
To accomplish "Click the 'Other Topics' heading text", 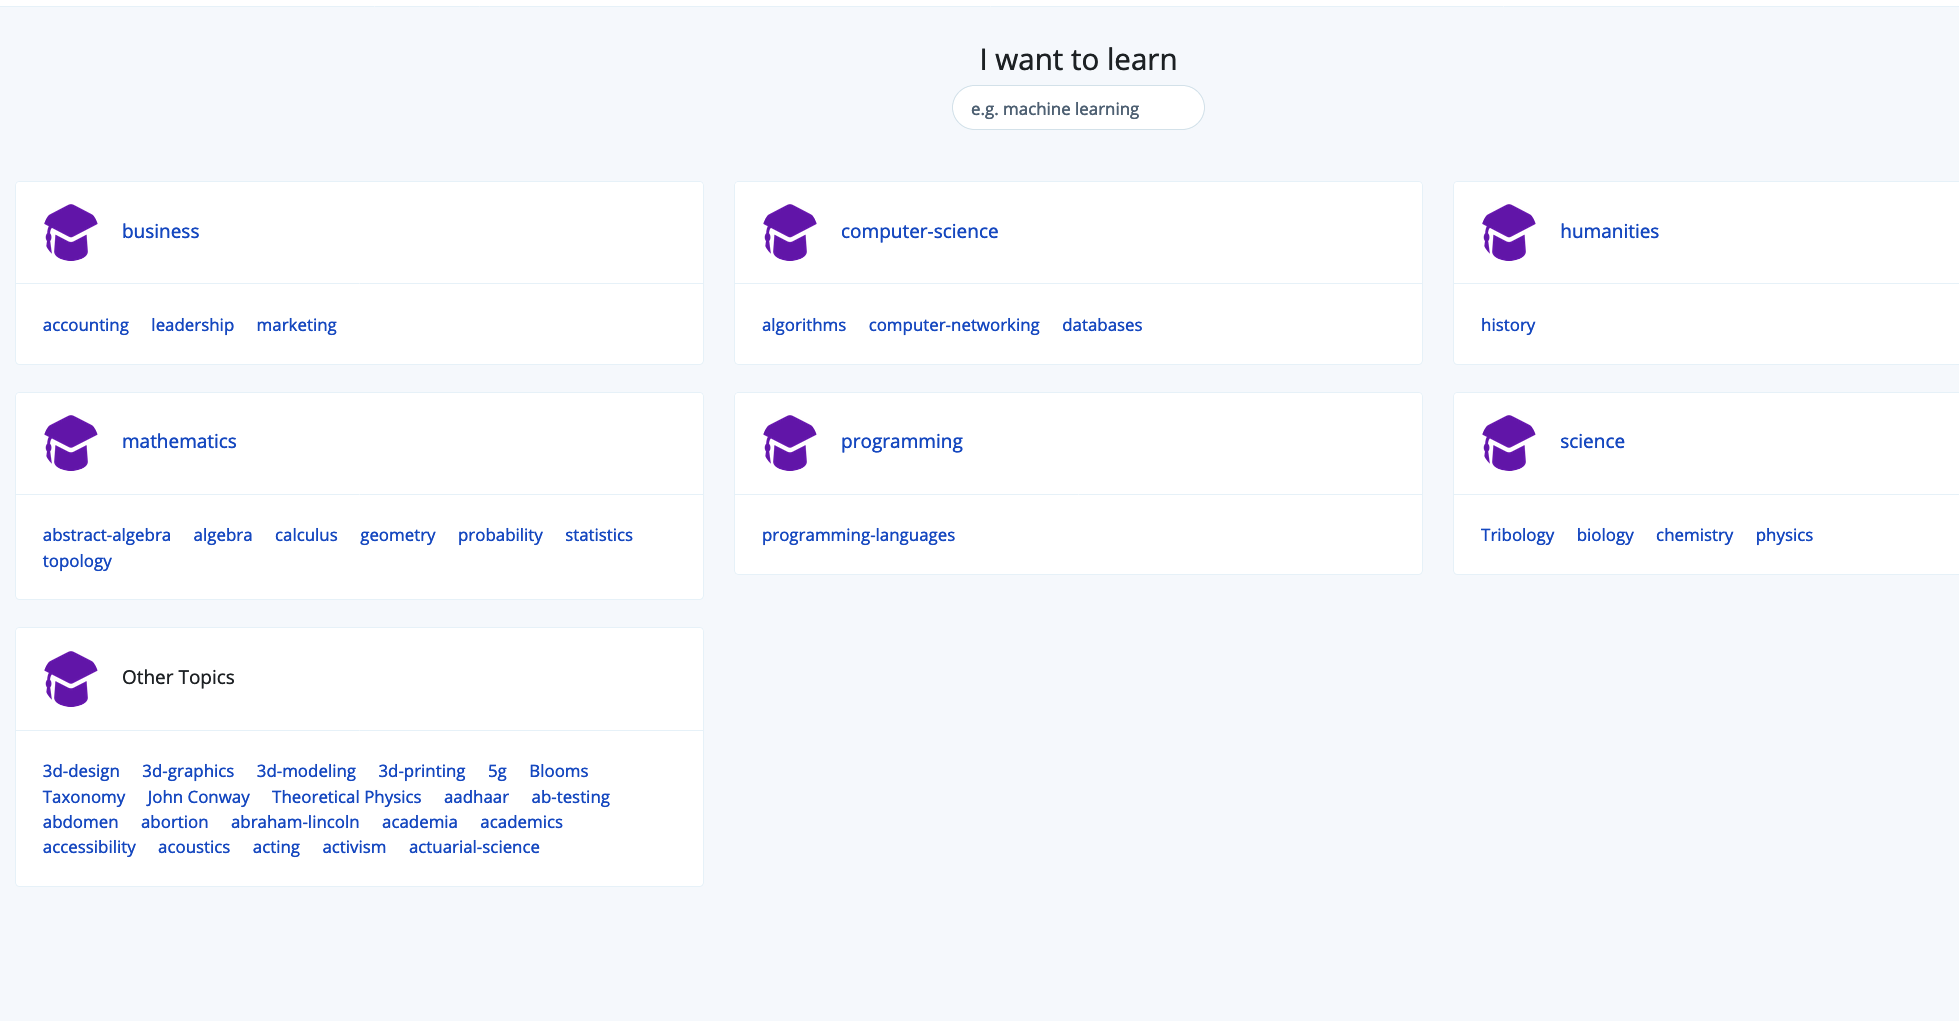I will [x=178, y=677].
